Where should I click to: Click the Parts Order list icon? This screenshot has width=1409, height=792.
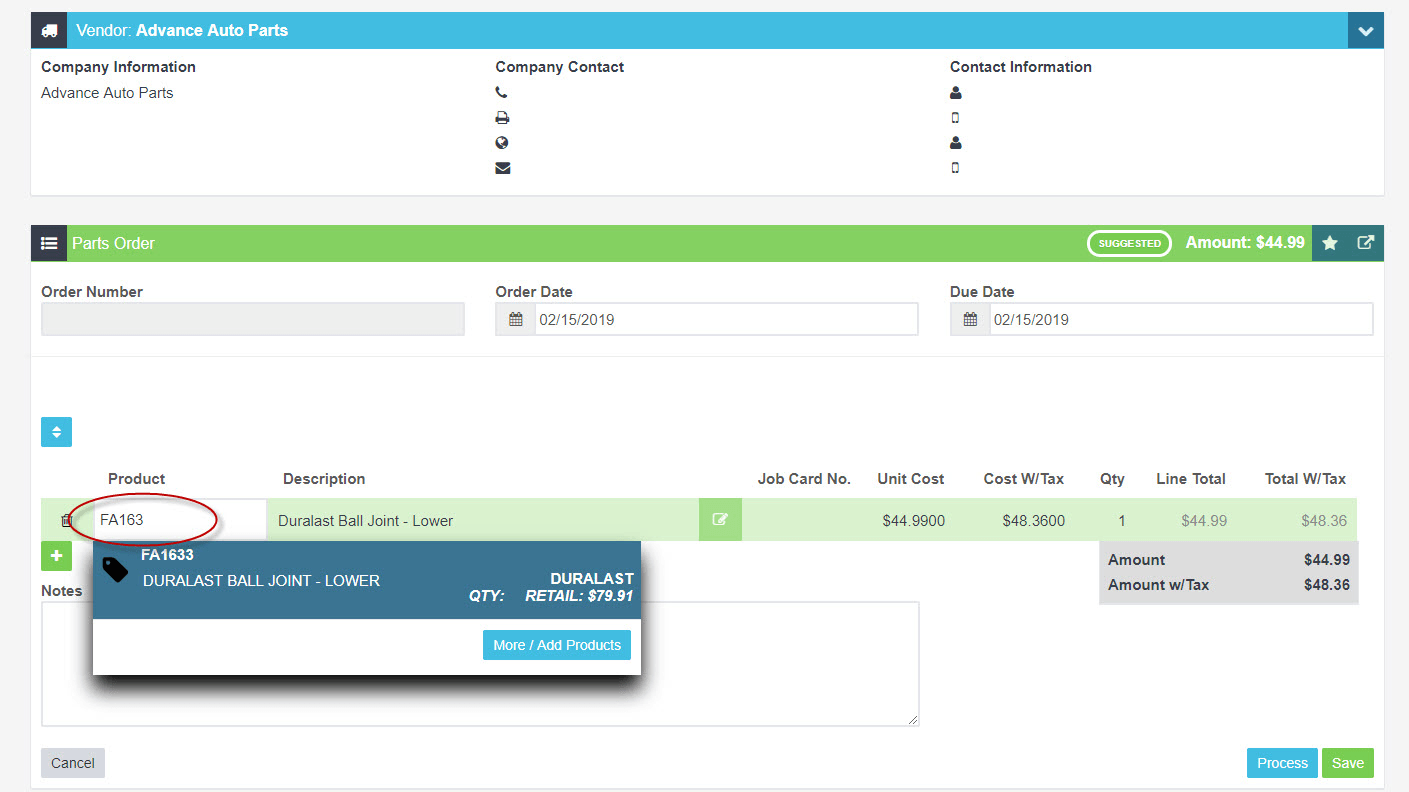pos(49,243)
